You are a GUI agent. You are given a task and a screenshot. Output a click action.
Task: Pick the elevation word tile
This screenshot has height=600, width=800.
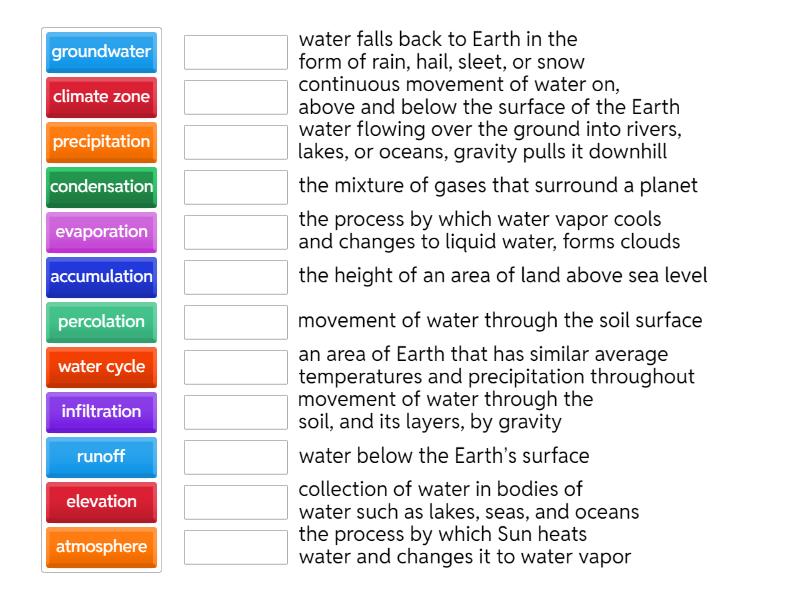[100, 502]
